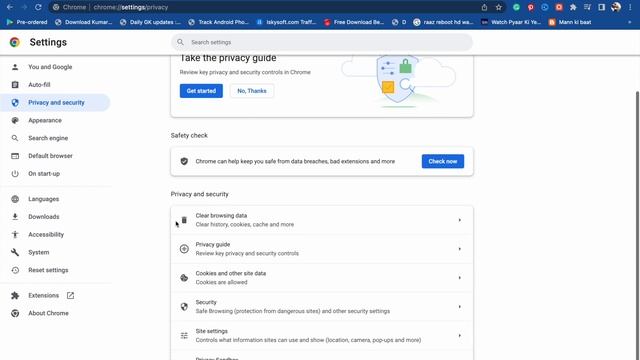Click the browser forward arrow
Viewport: 640px width, 360px height.
[24, 7]
